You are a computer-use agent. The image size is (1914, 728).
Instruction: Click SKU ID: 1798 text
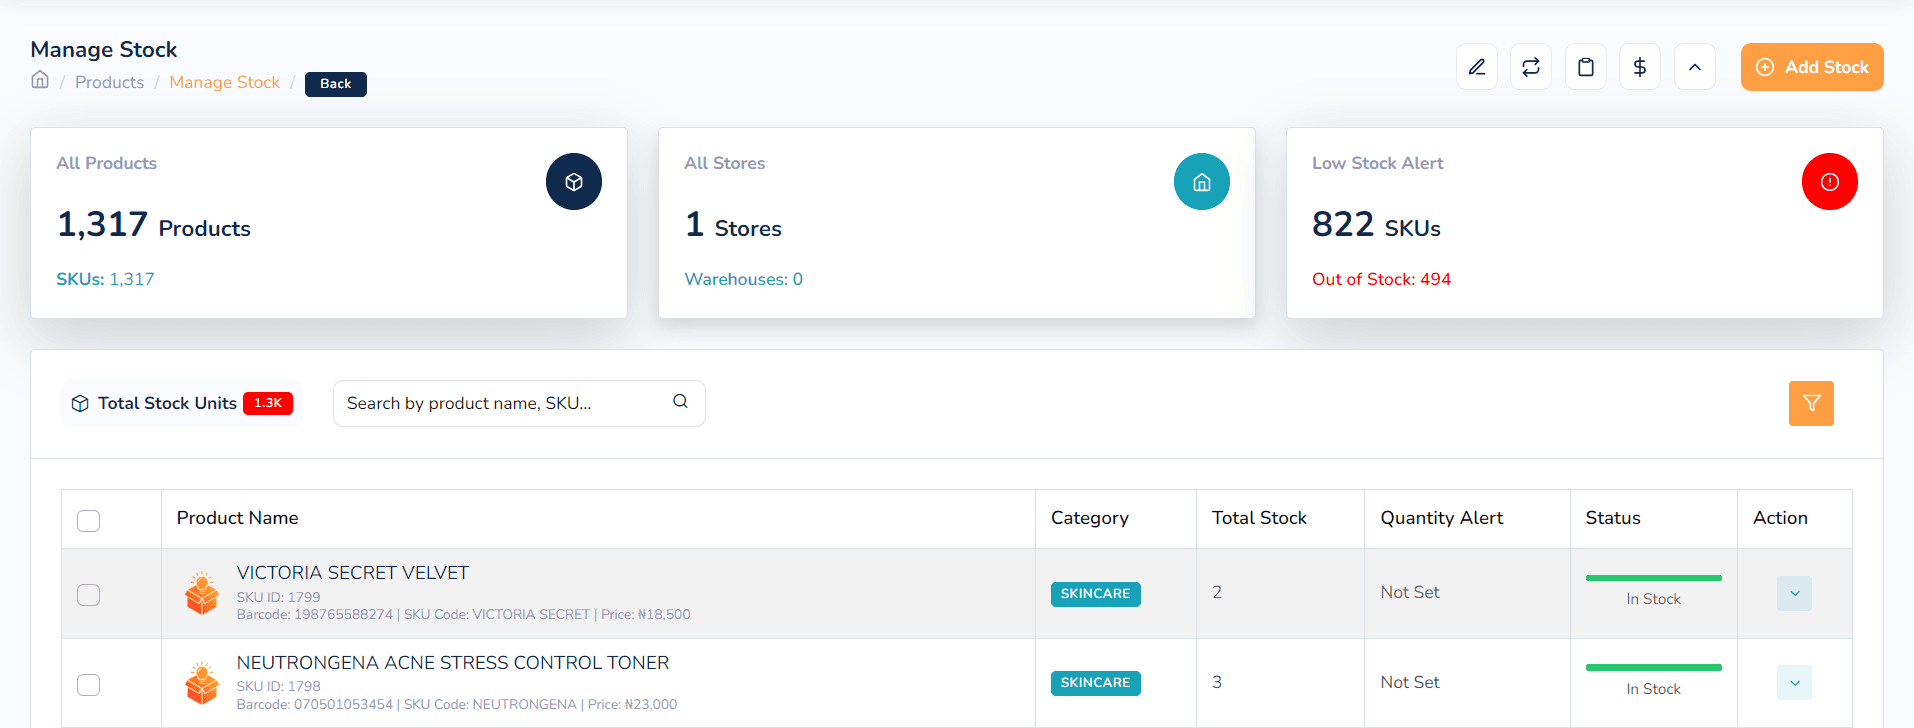click(x=278, y=686)
